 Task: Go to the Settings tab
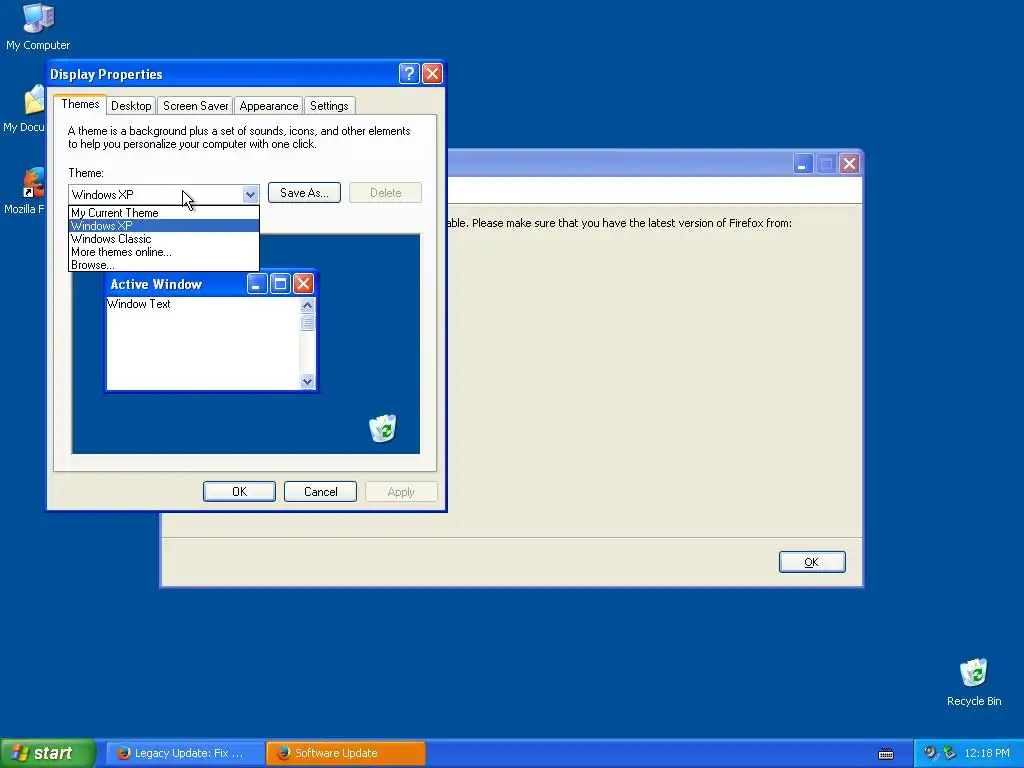coord(329,106)
